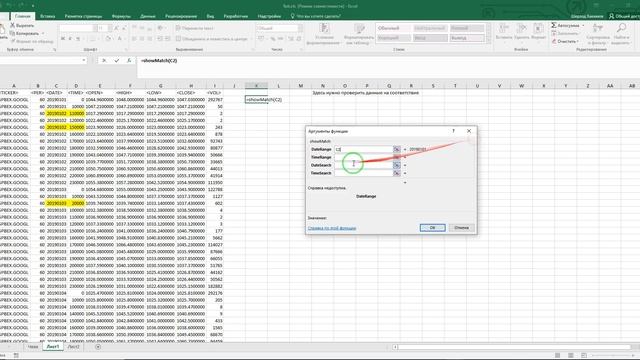Click Format Painter (Формат по образцу)
Screen dimensions: 640x360
click(32, 41)
